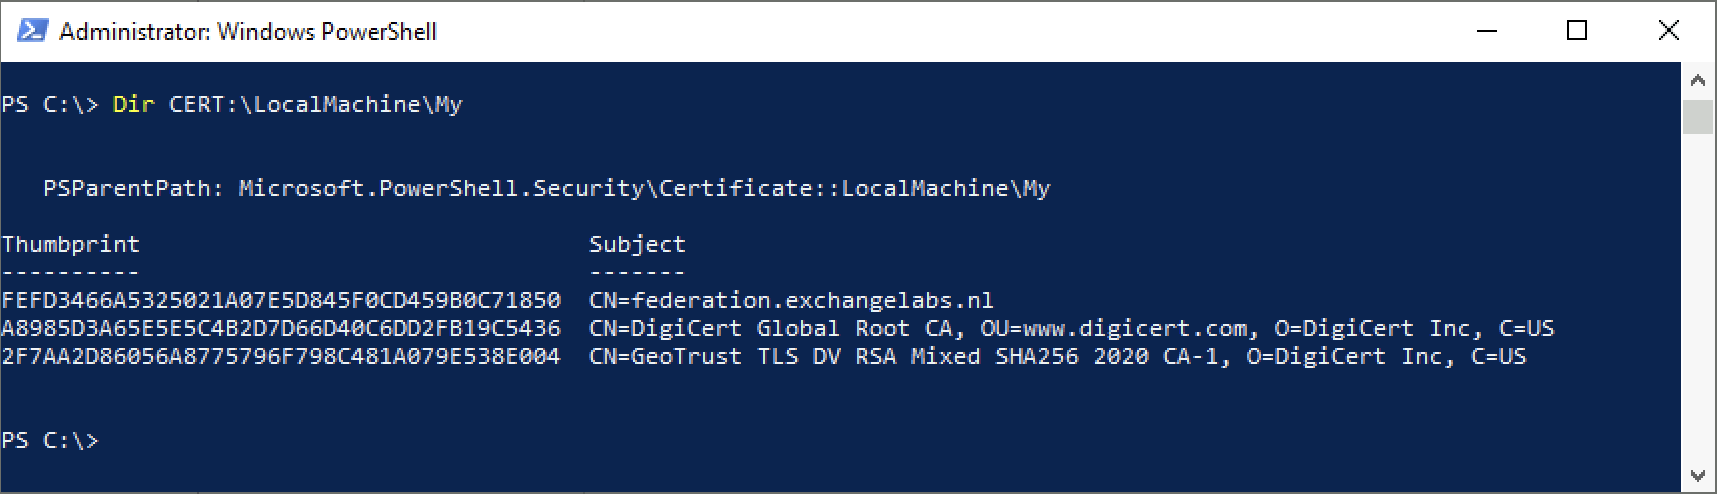1718x494 pixels.
Task: Click the vertical scrollbar thumb
Action: (x=1697, y=116)
